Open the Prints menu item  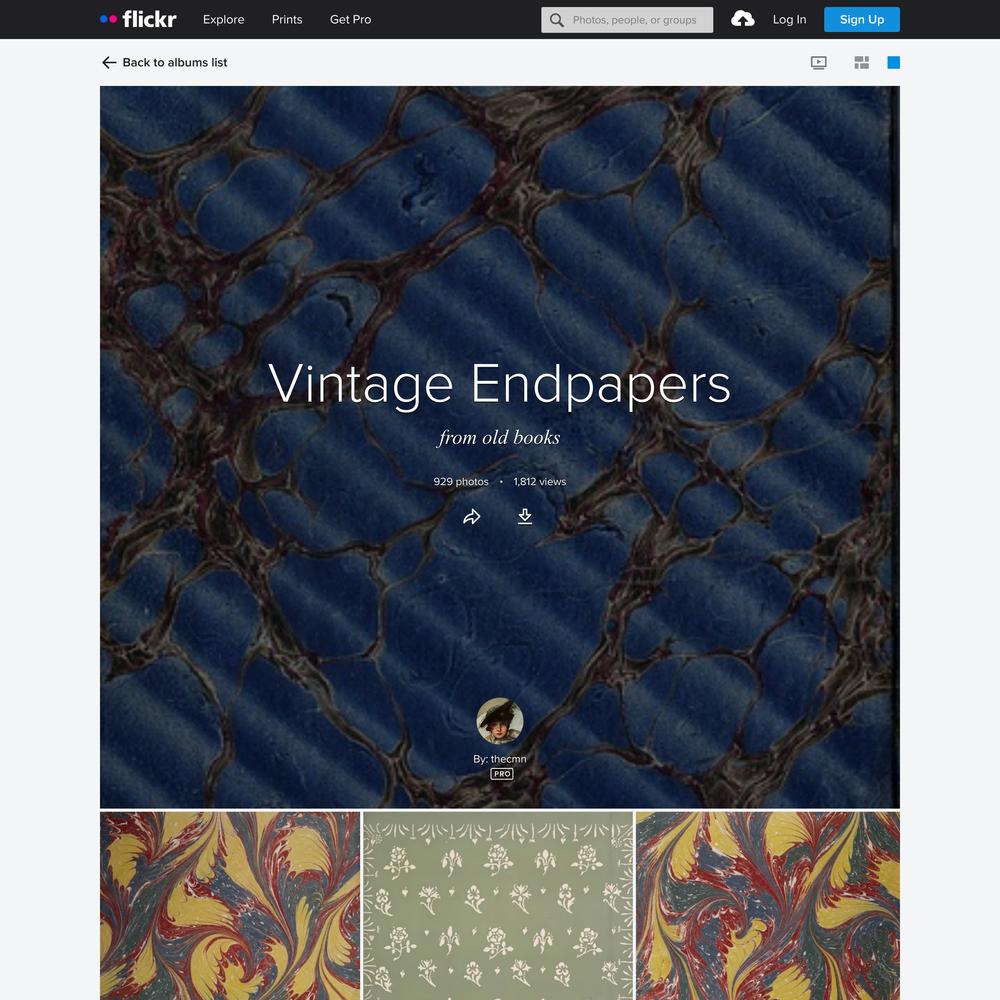[287, 20]
